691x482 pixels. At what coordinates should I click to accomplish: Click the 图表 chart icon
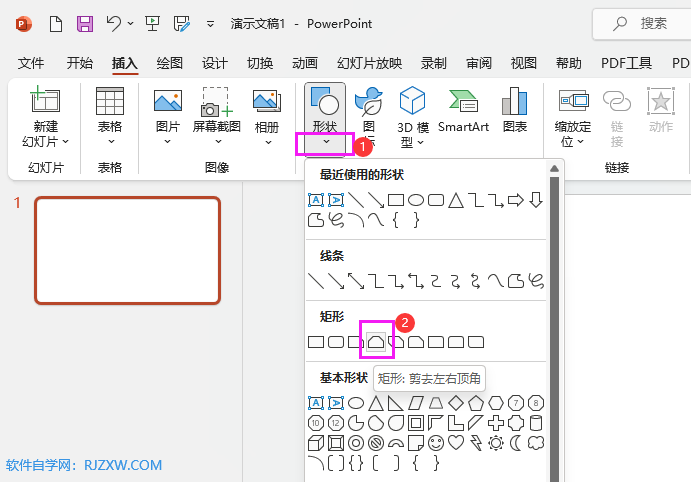click(515, 112)
